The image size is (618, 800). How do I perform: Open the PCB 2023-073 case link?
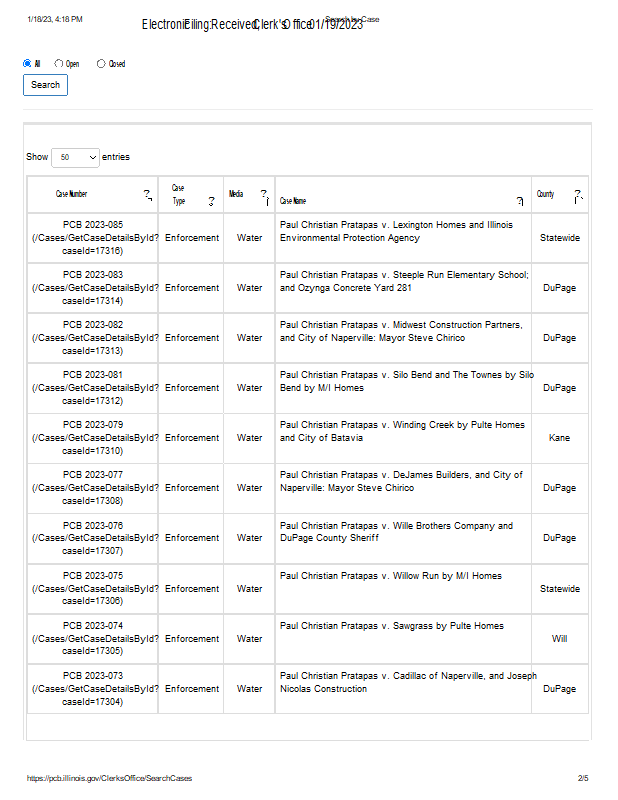click(x=93, y=688)
